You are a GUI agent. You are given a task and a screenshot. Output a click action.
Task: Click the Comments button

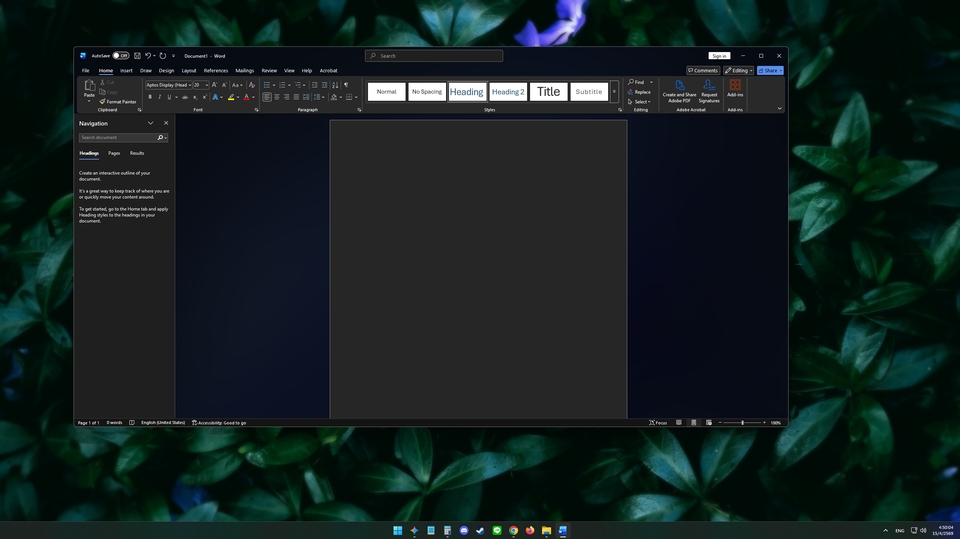pos(703,71)
